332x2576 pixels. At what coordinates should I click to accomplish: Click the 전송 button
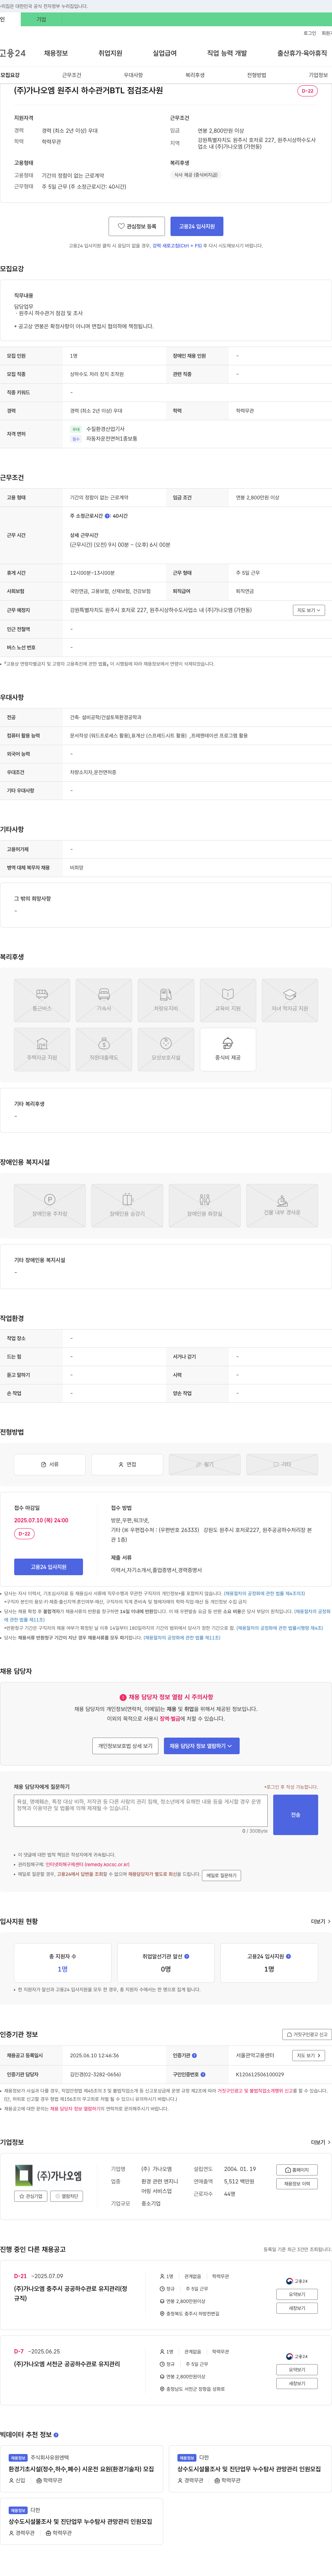tap(295, 1815)
